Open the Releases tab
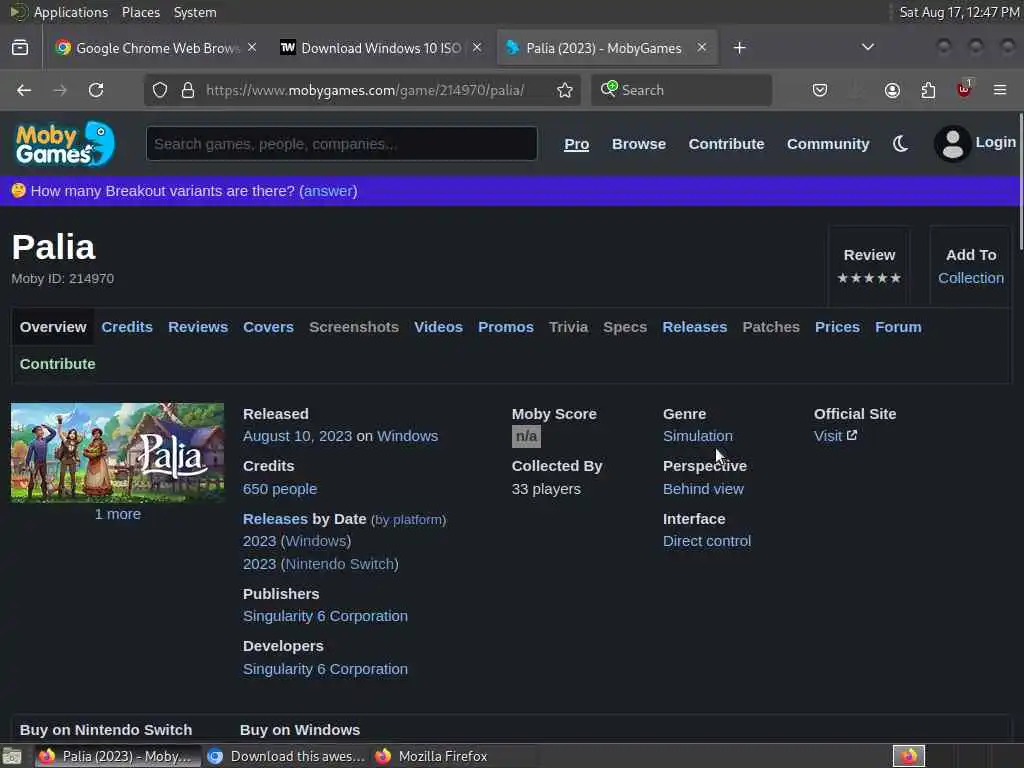This screenshot has height=768, width=1024. [694, 327]
